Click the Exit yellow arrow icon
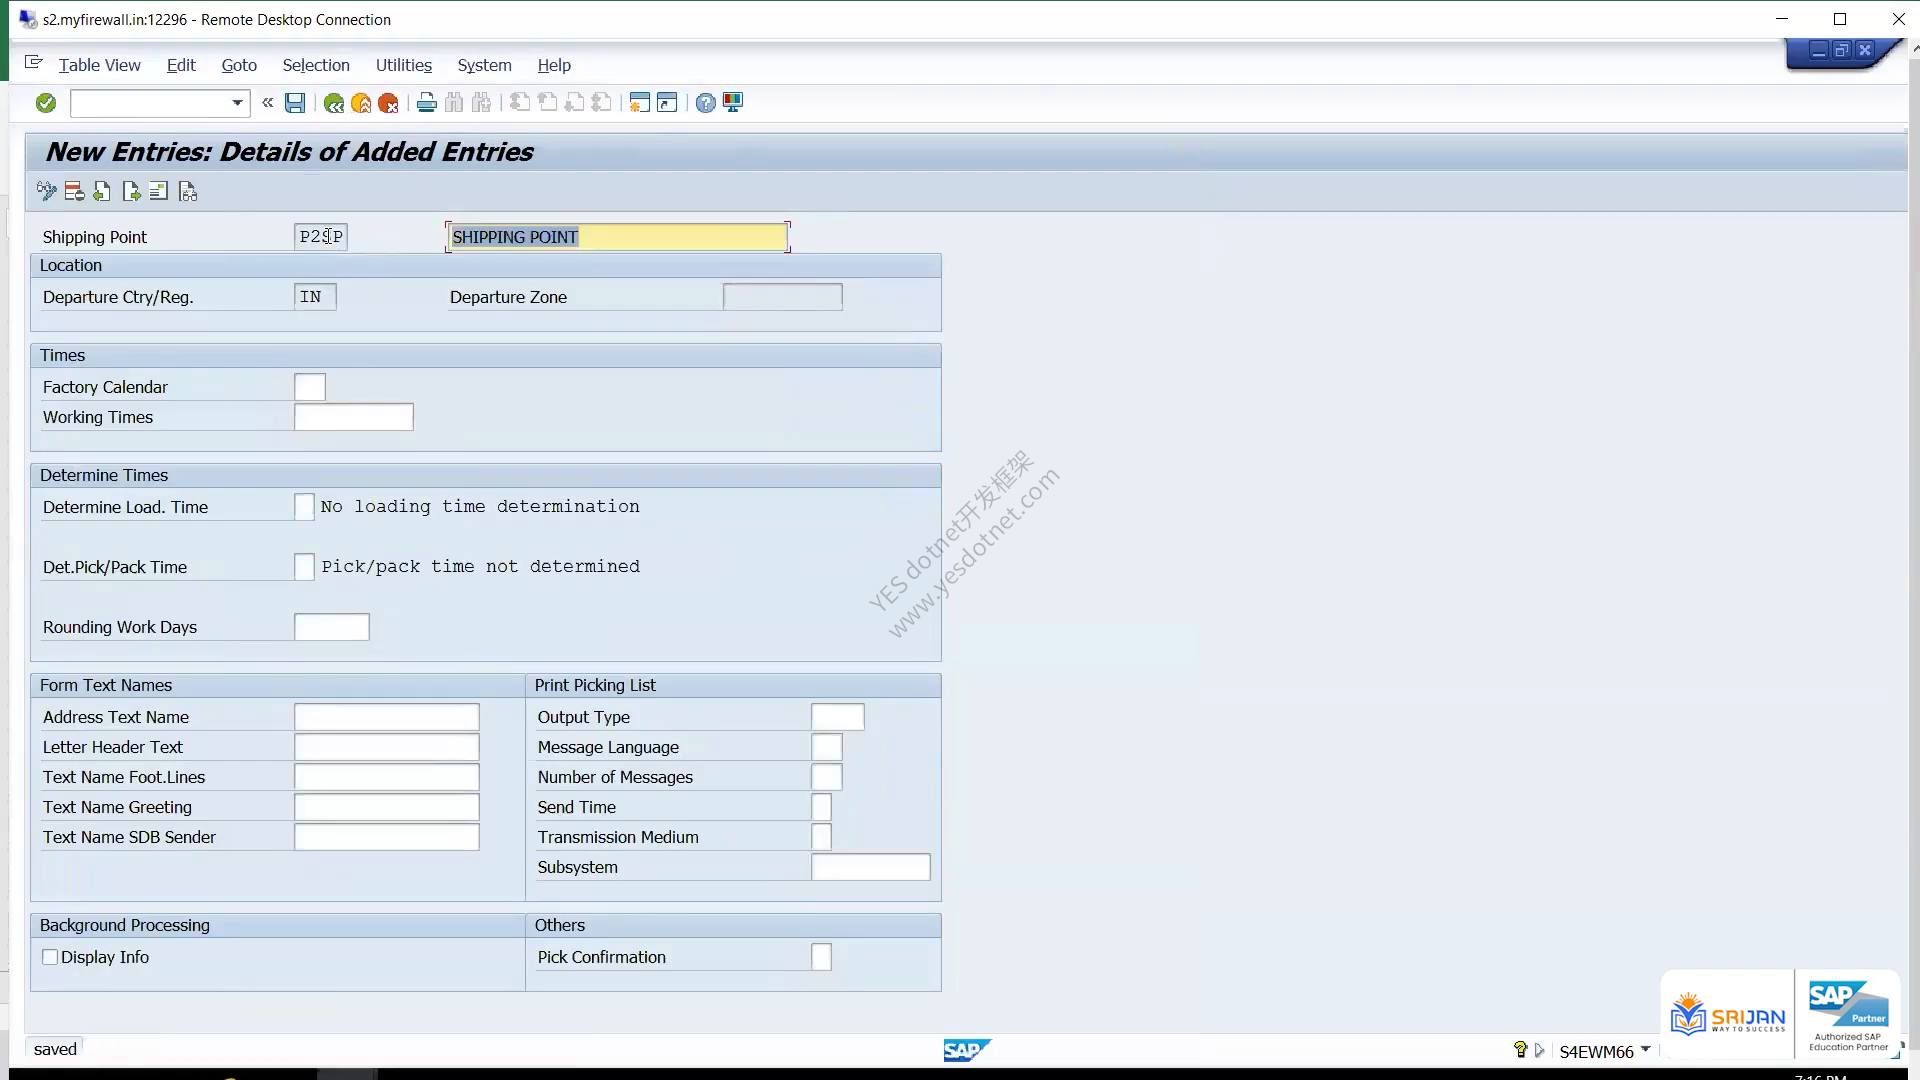The image size is (1920, 1080). coord(361,103)
